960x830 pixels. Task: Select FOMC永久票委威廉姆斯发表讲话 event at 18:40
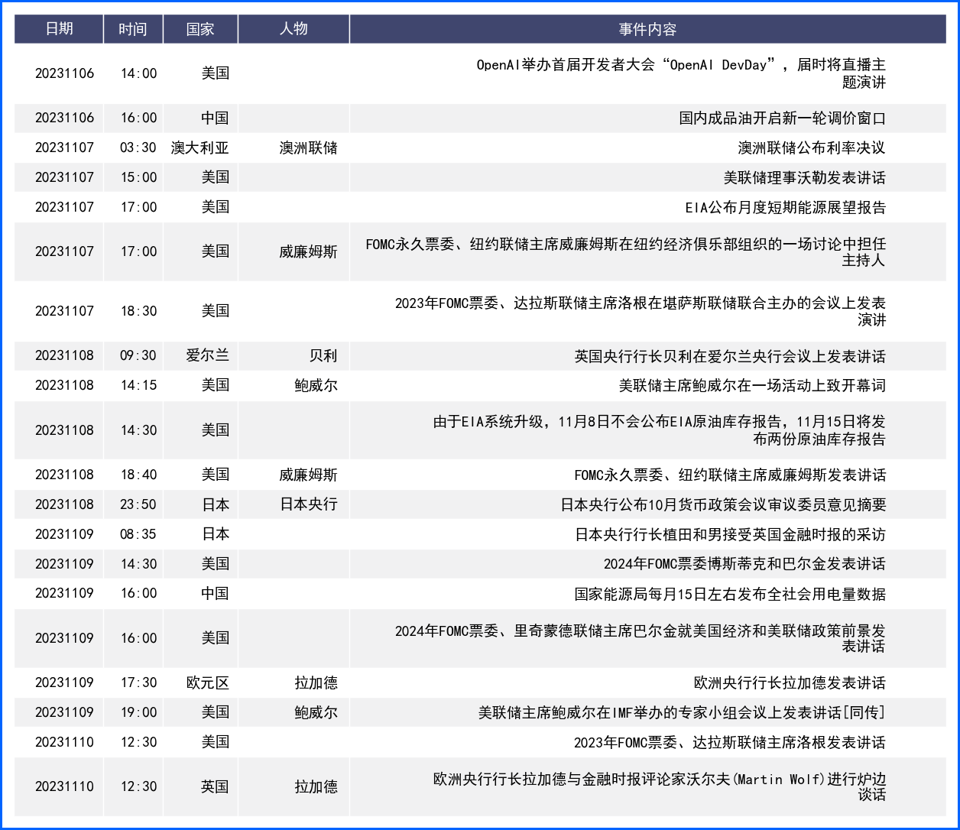[730, 475]
